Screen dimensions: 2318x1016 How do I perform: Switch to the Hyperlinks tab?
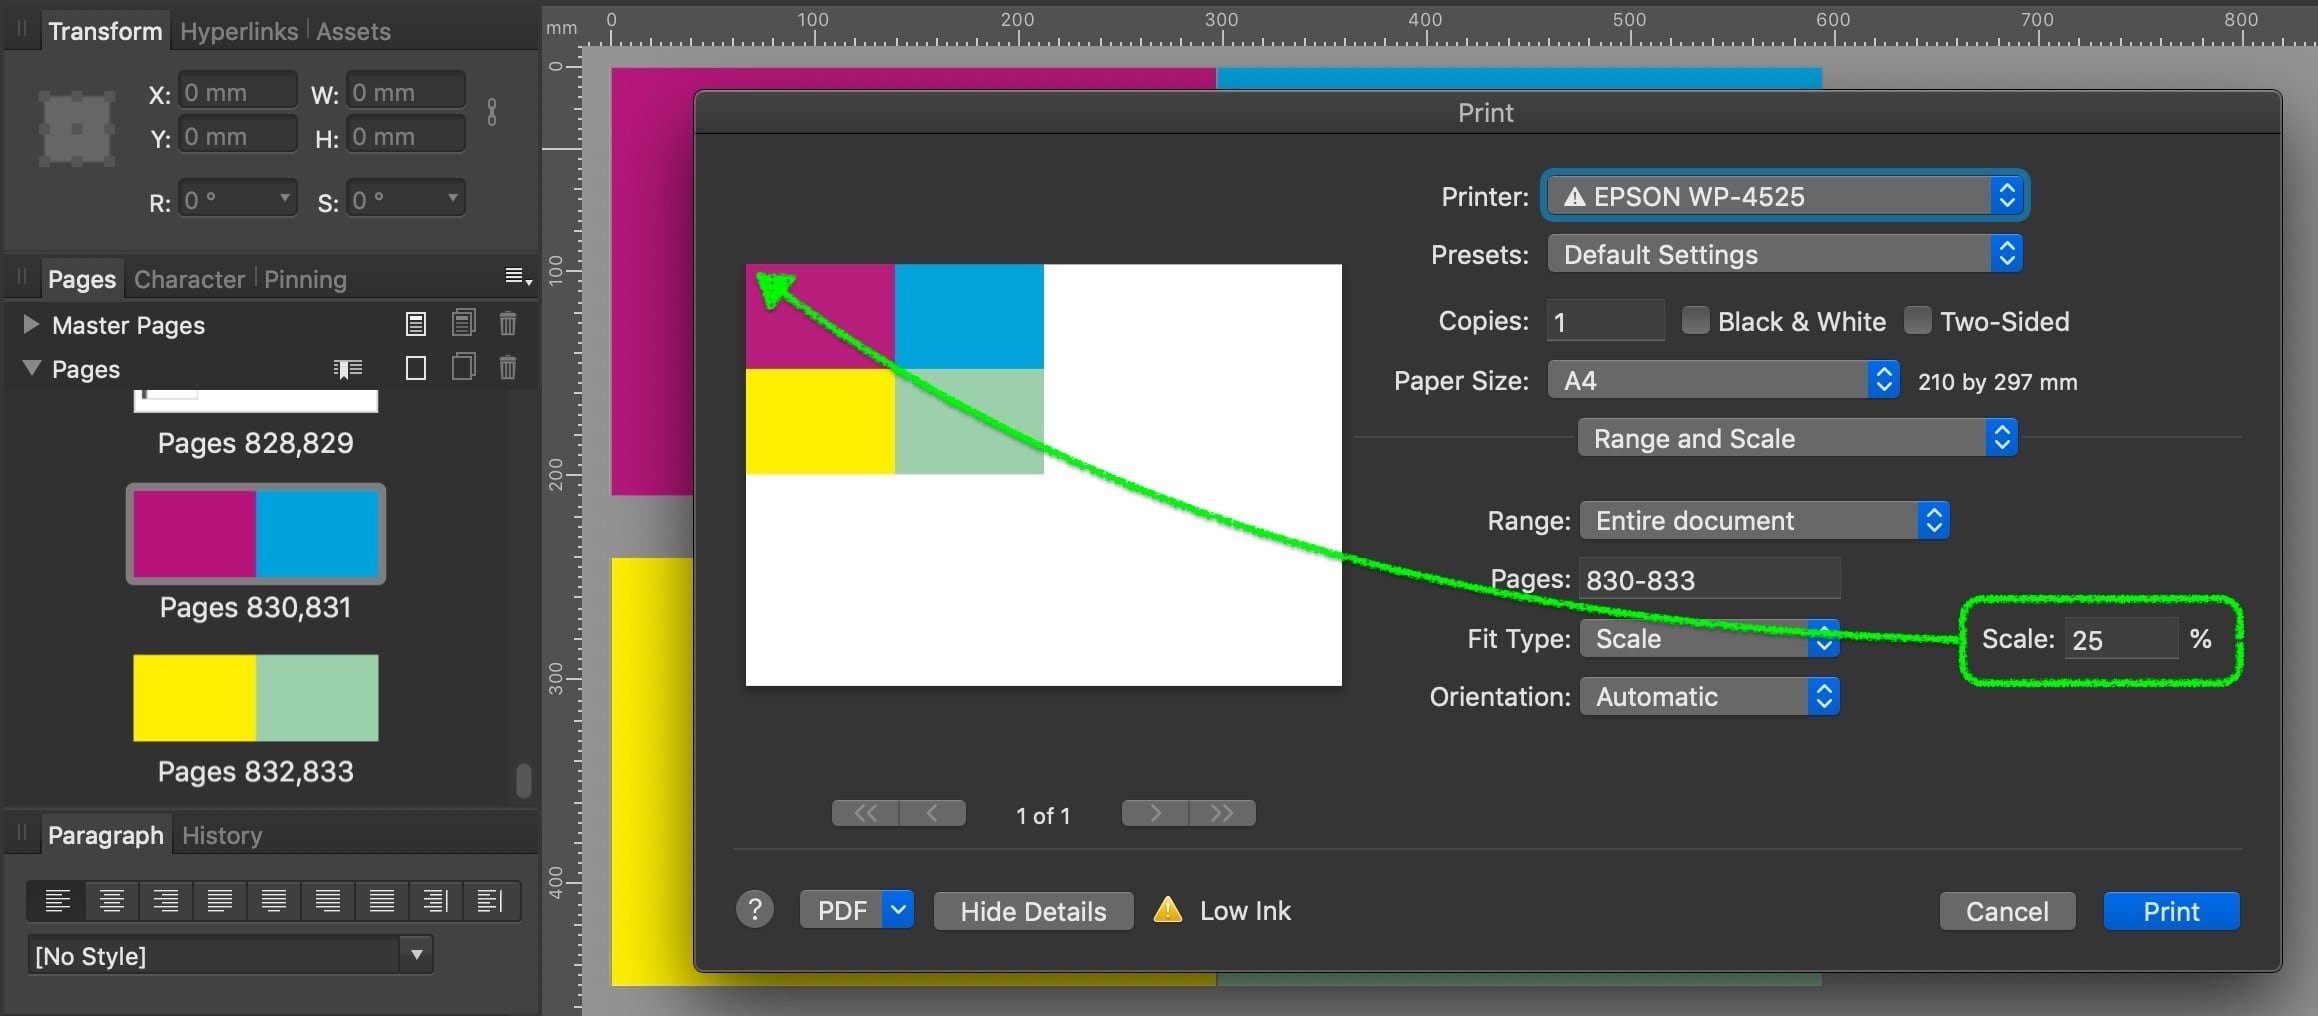point(239,31)
